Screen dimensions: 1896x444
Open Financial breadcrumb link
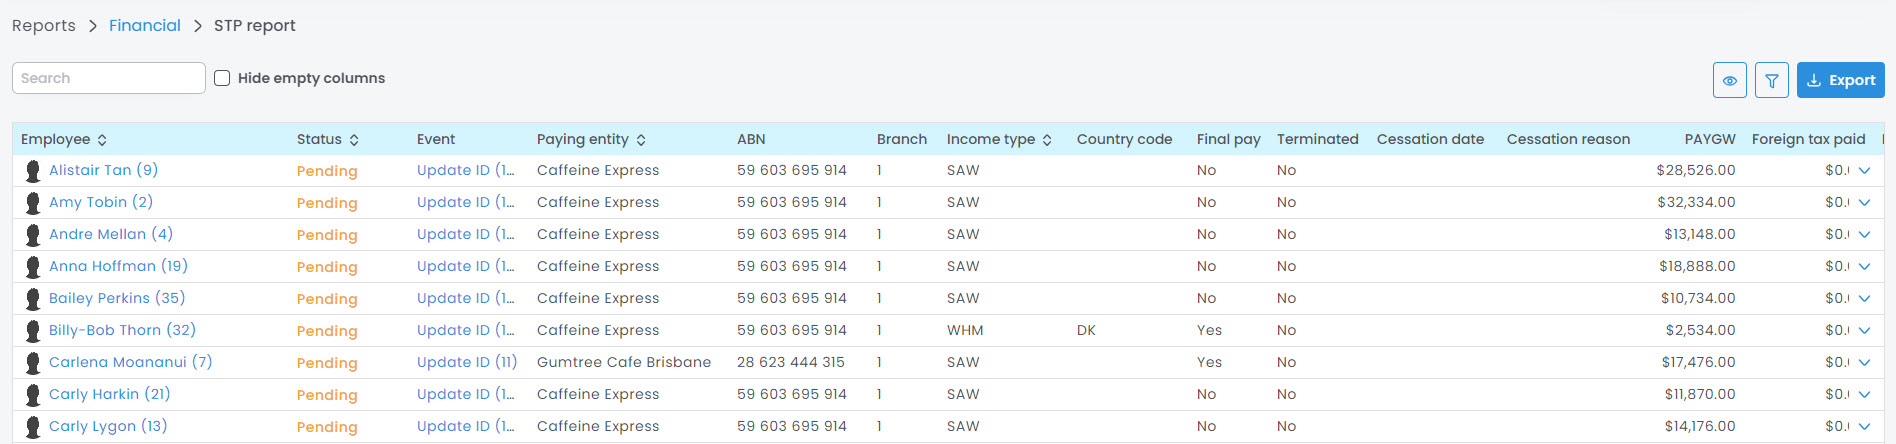tap(145, 26)
